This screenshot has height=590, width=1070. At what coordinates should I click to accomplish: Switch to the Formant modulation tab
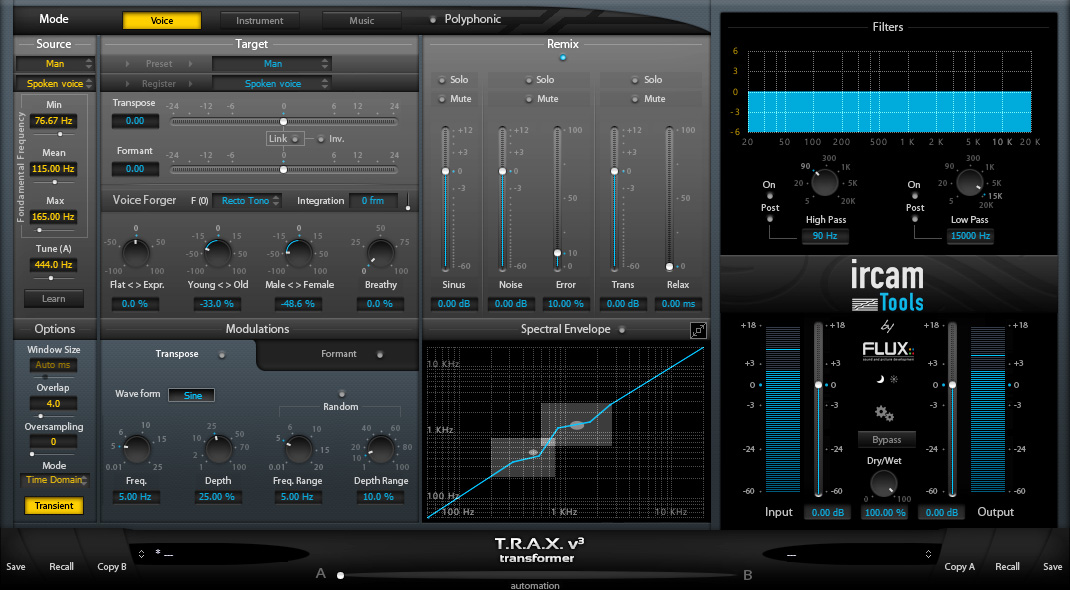(340, 354)
